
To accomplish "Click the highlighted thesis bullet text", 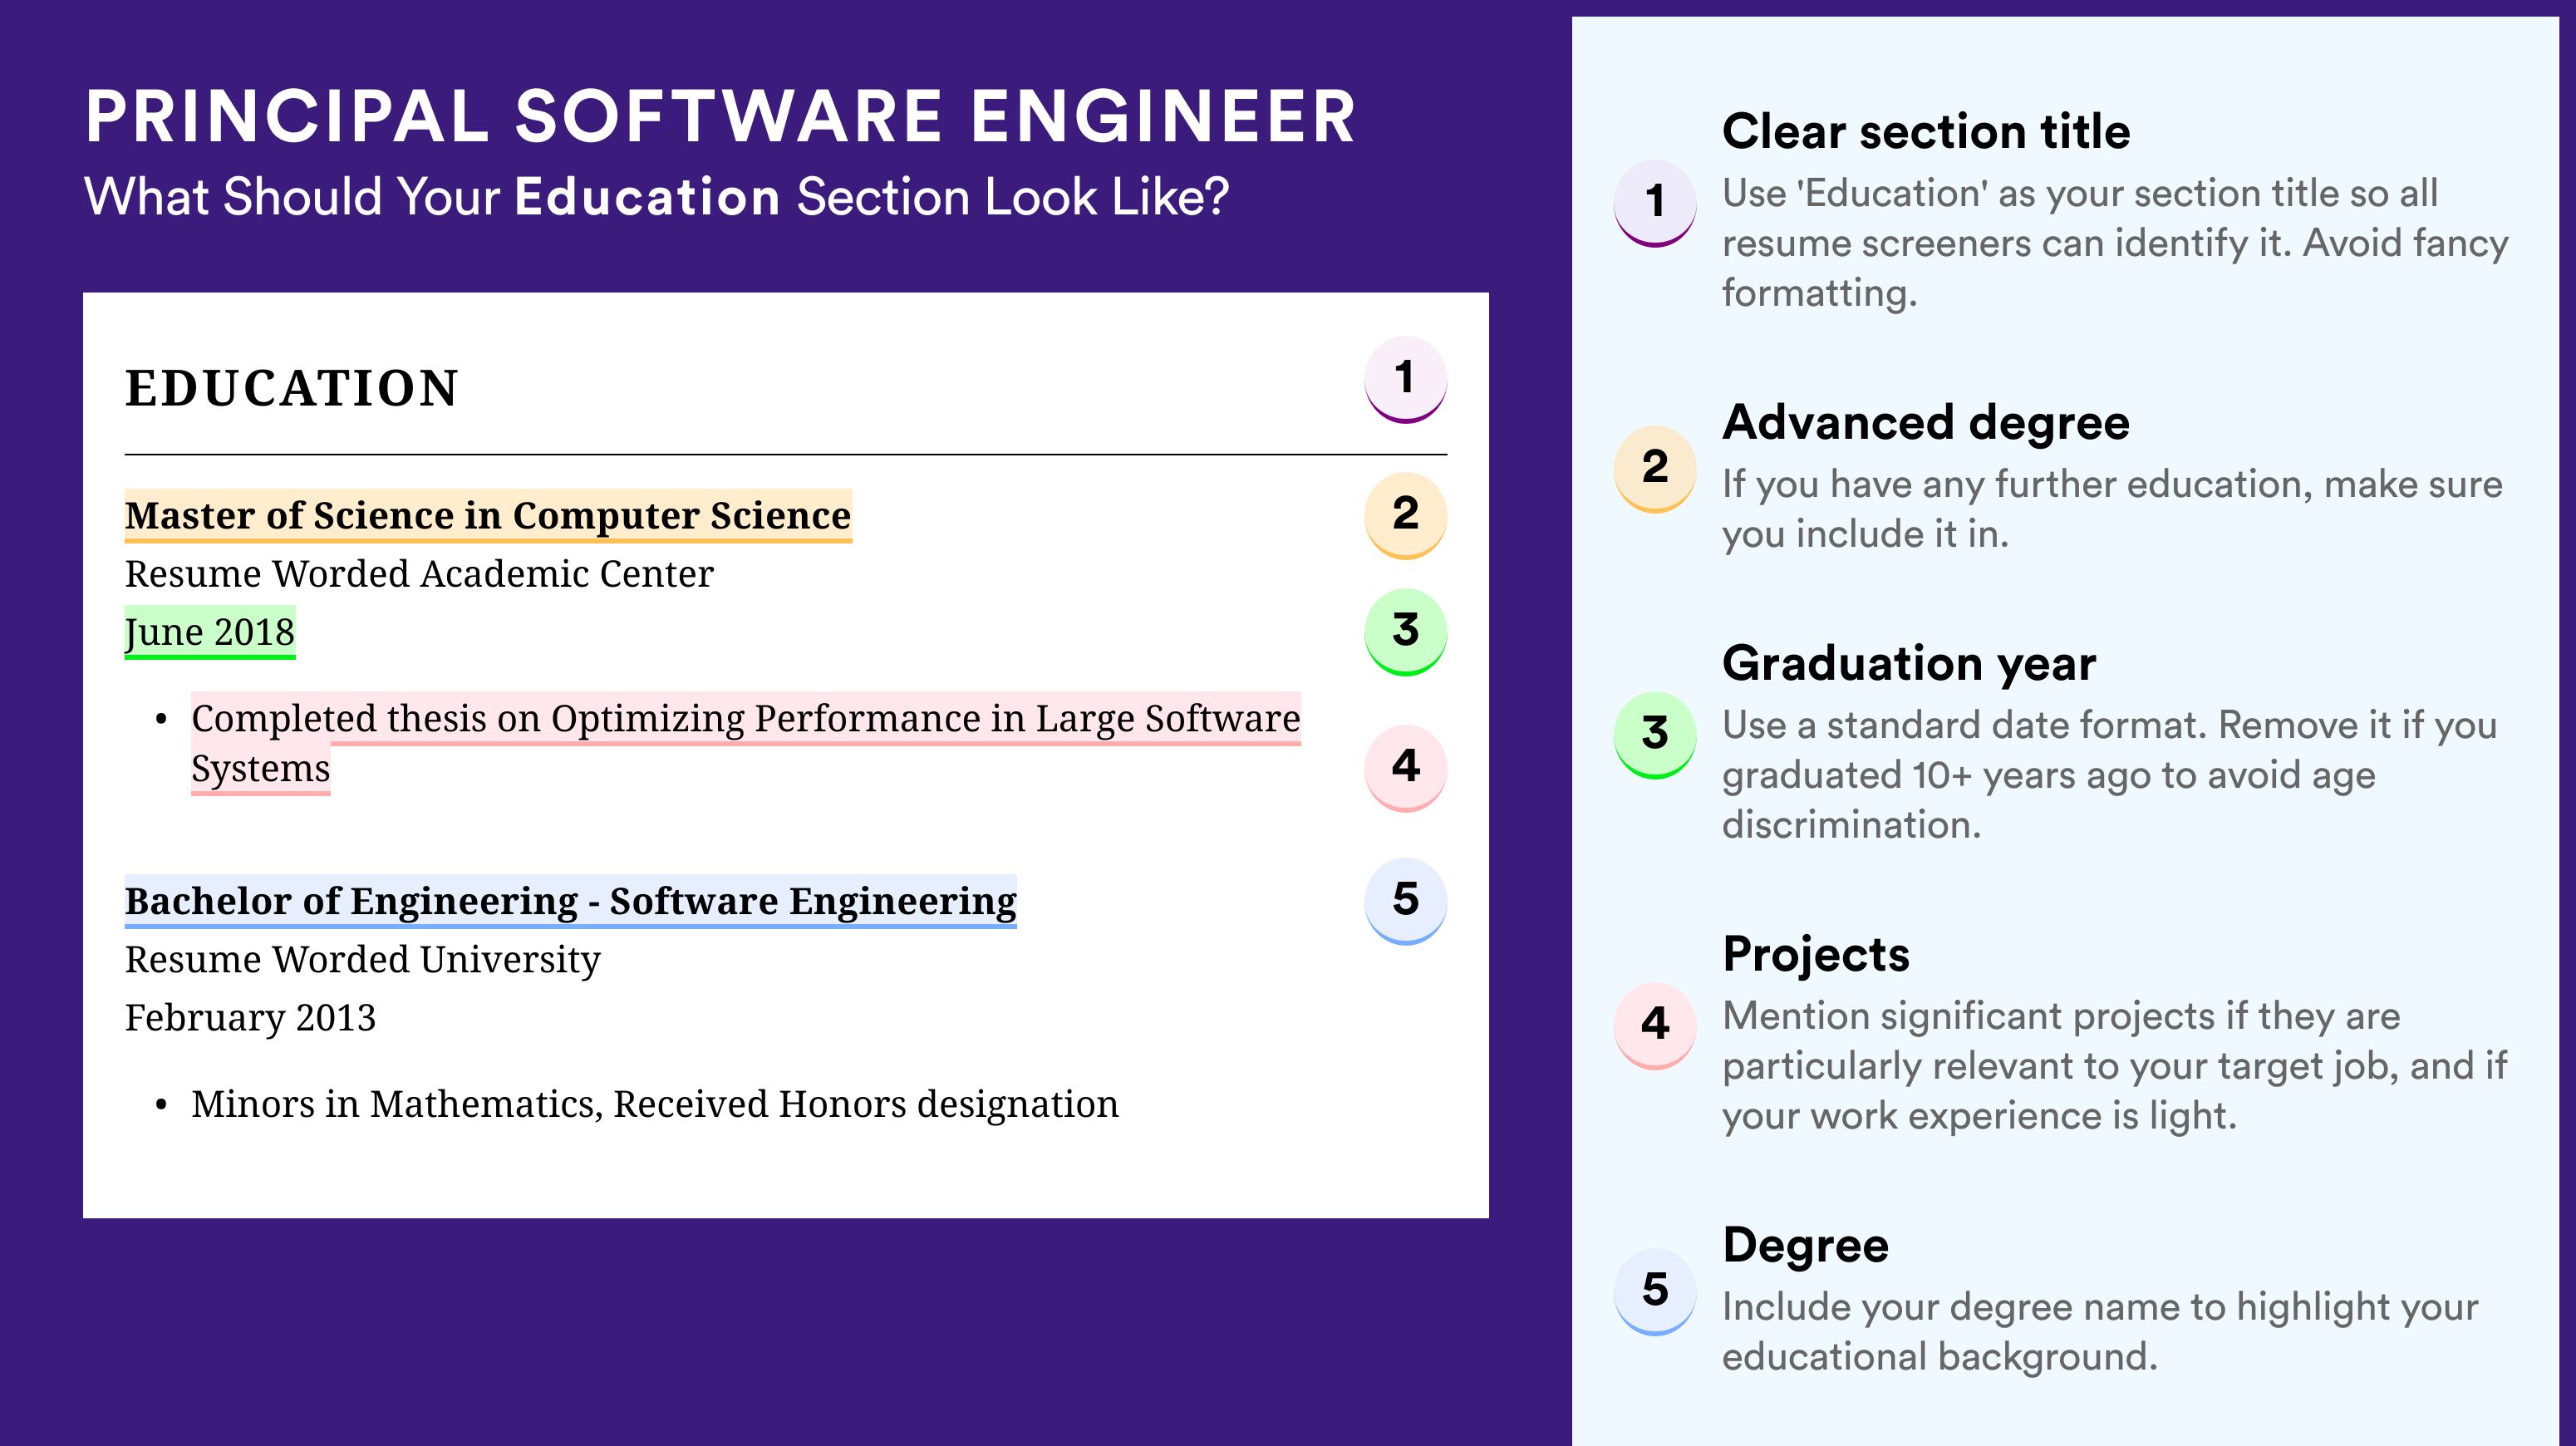I will 746,743.
